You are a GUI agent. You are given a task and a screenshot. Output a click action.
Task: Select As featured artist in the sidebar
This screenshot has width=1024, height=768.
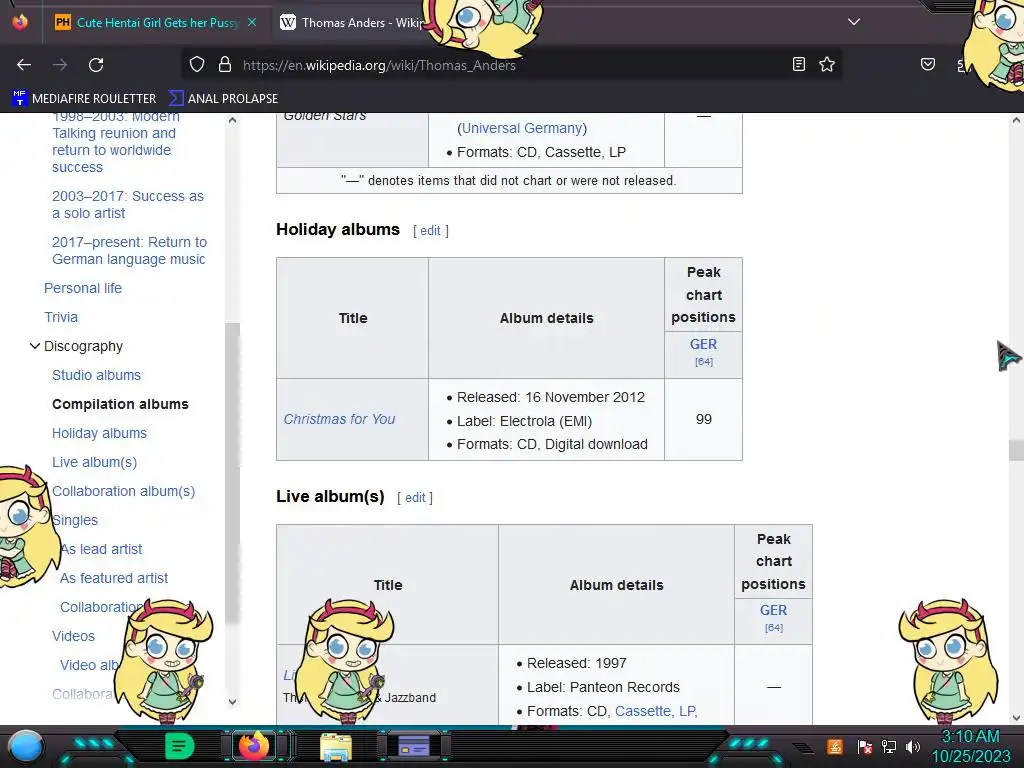(x=114, y=578)
